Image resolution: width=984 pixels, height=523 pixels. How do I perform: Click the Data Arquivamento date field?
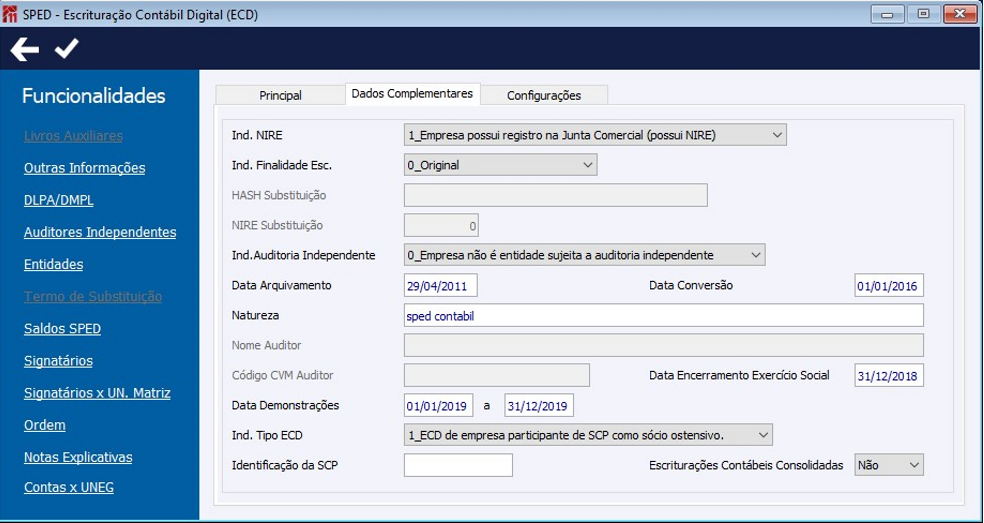(441, 286)
